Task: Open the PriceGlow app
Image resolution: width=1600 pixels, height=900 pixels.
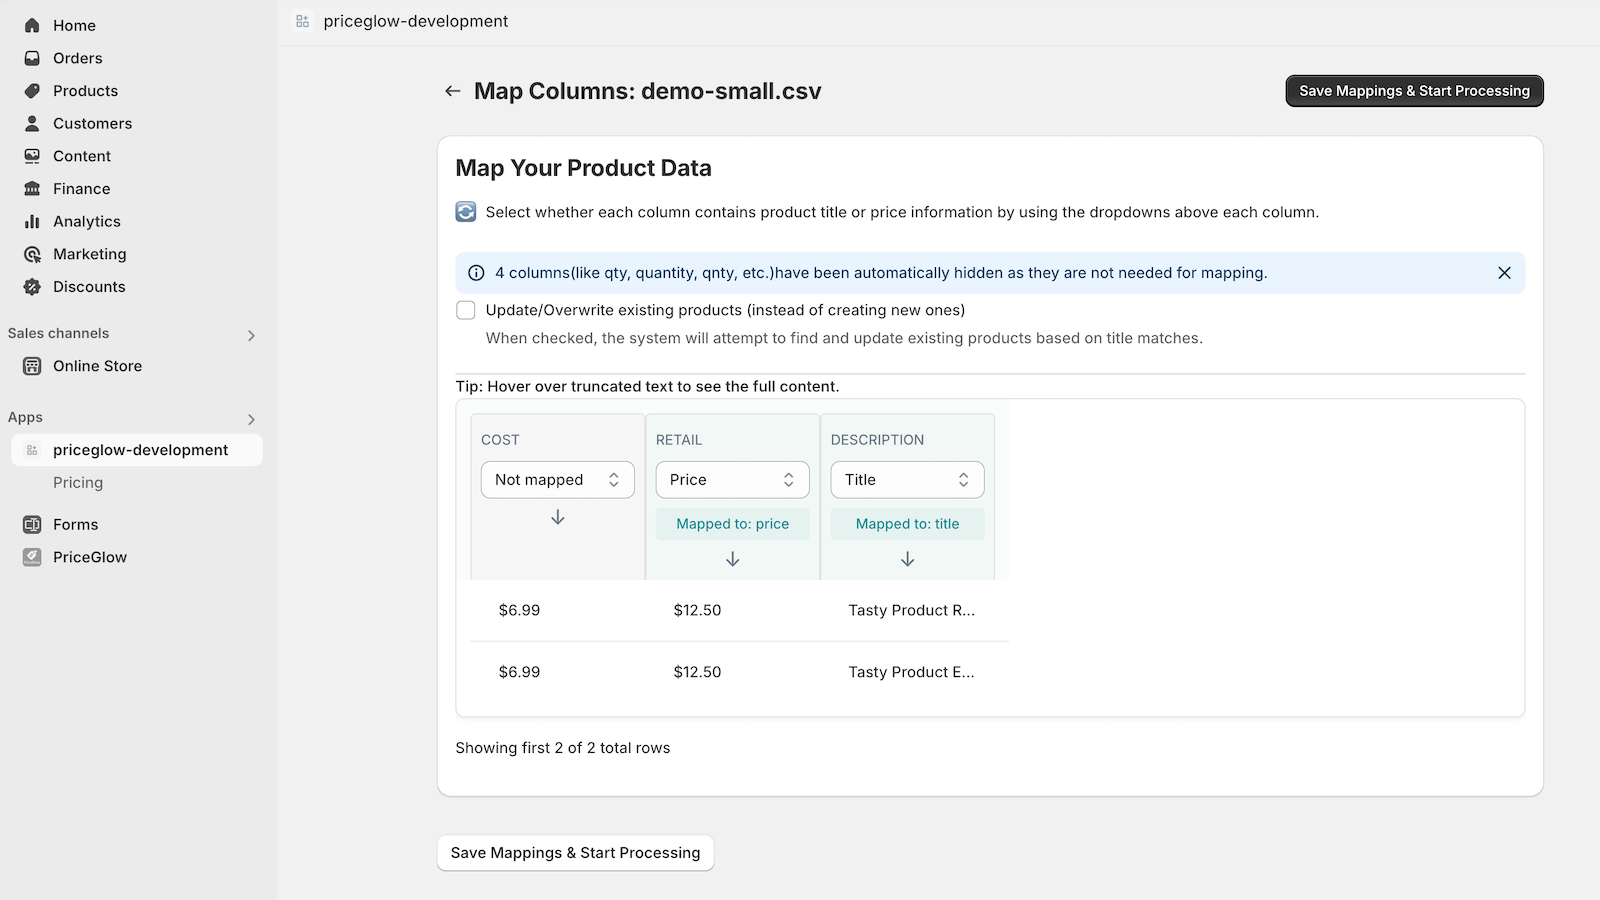Action: (90, 557)
